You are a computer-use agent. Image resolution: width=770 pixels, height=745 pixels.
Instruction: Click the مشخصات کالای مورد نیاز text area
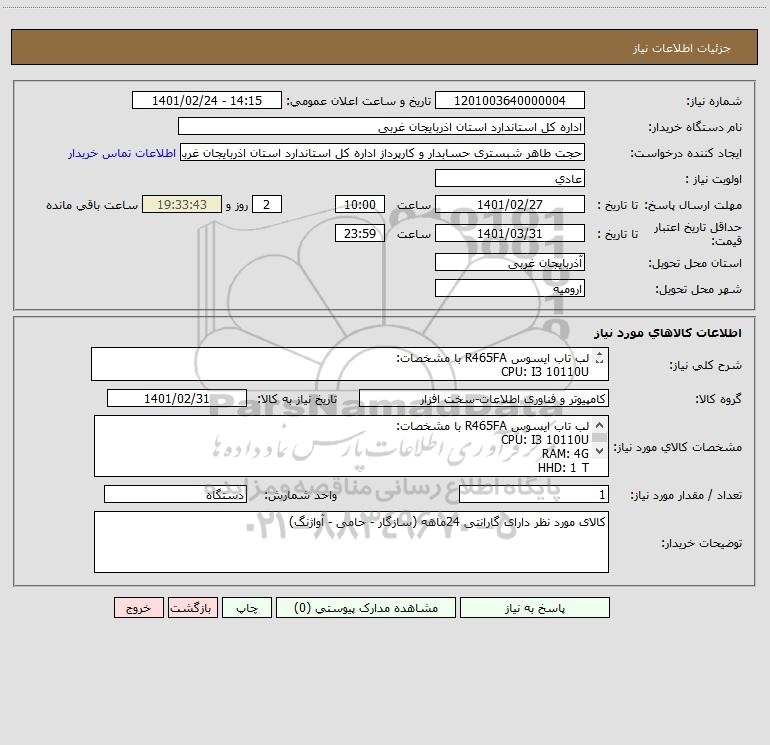coord(351,446)
